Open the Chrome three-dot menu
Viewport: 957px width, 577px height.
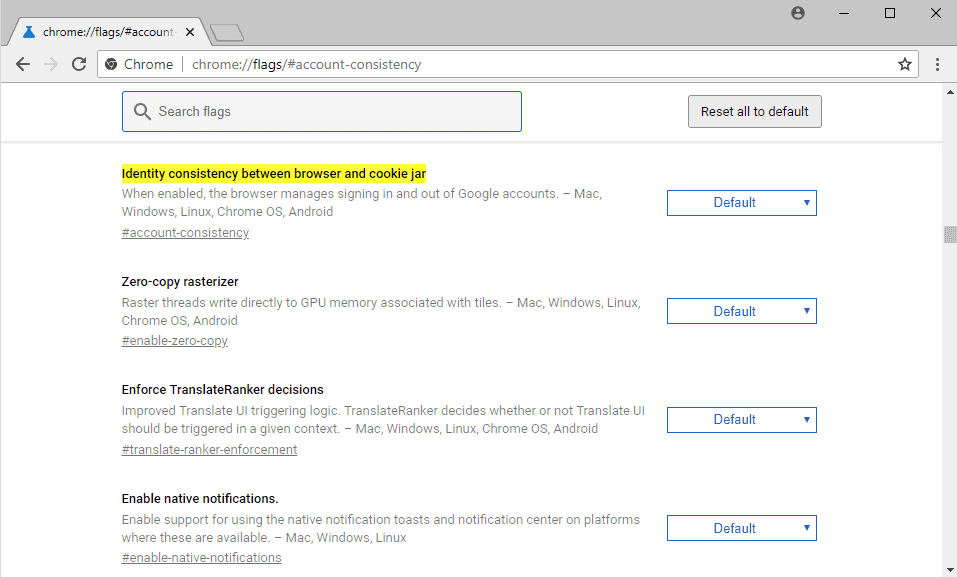tap(937, 64)
